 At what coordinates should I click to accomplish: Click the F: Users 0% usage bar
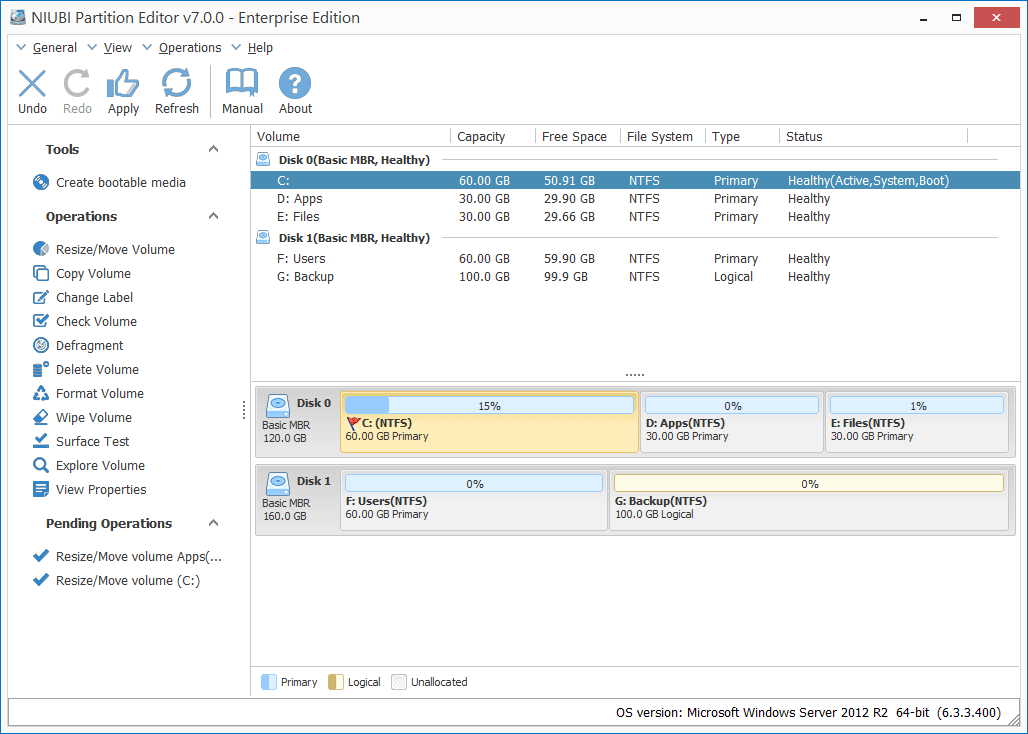tap(473, 484)
